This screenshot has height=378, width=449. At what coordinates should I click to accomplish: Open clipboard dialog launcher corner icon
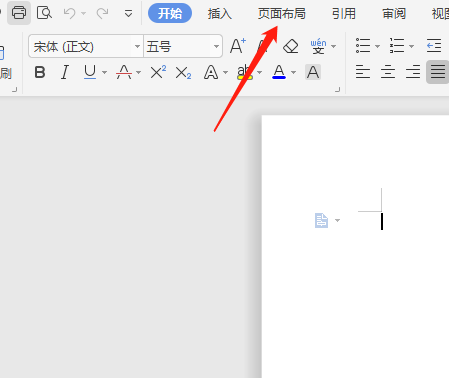pos(14,89)
